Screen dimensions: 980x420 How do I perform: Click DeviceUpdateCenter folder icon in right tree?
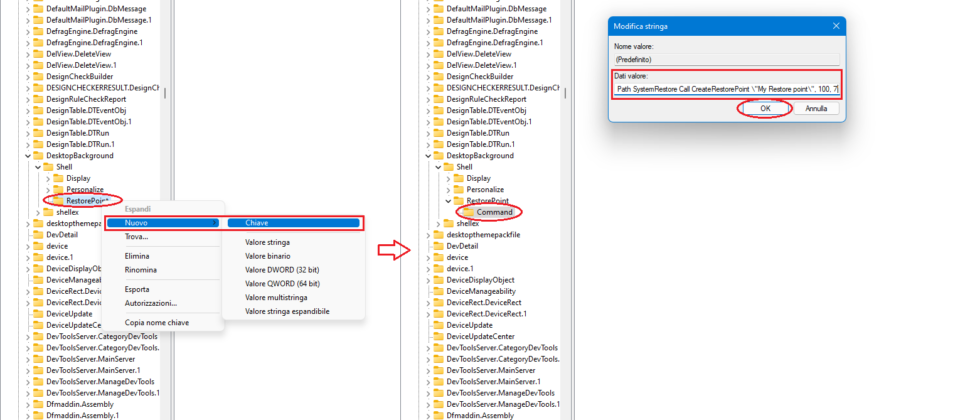point(438,337)
